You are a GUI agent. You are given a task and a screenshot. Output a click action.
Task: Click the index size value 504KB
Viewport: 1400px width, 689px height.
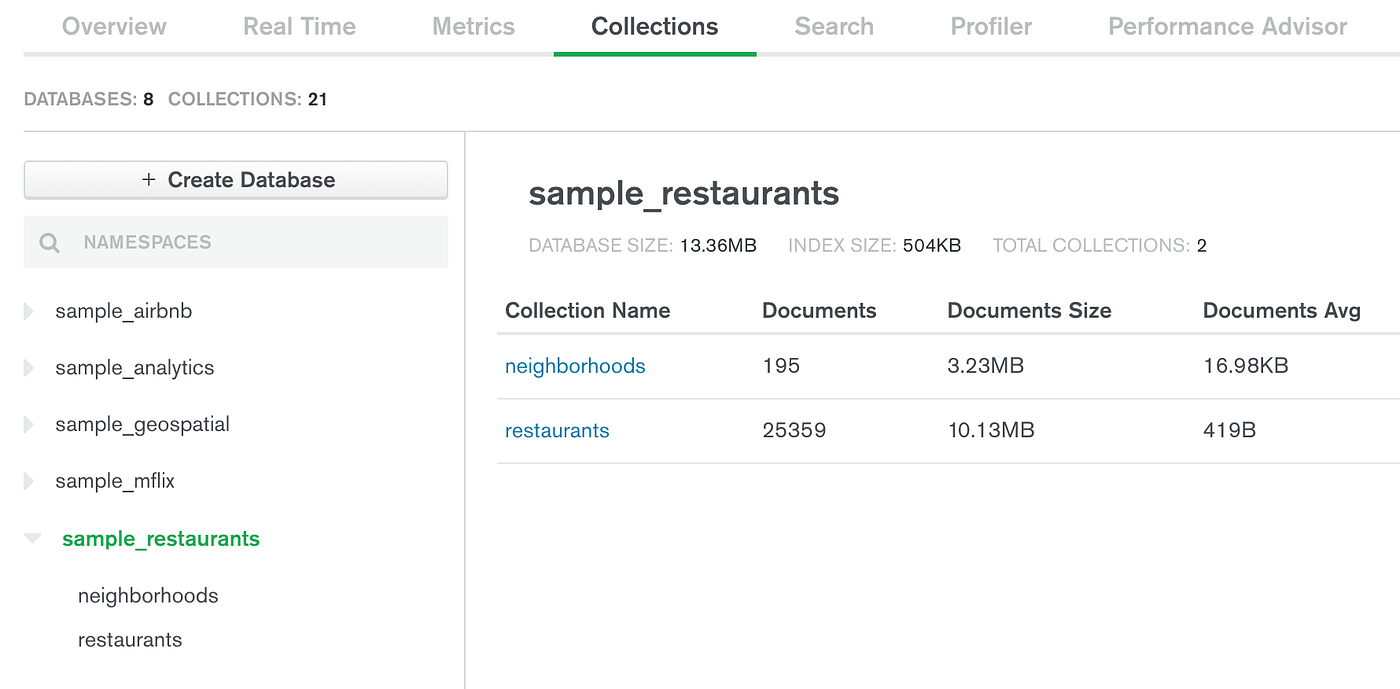(932, 245)
